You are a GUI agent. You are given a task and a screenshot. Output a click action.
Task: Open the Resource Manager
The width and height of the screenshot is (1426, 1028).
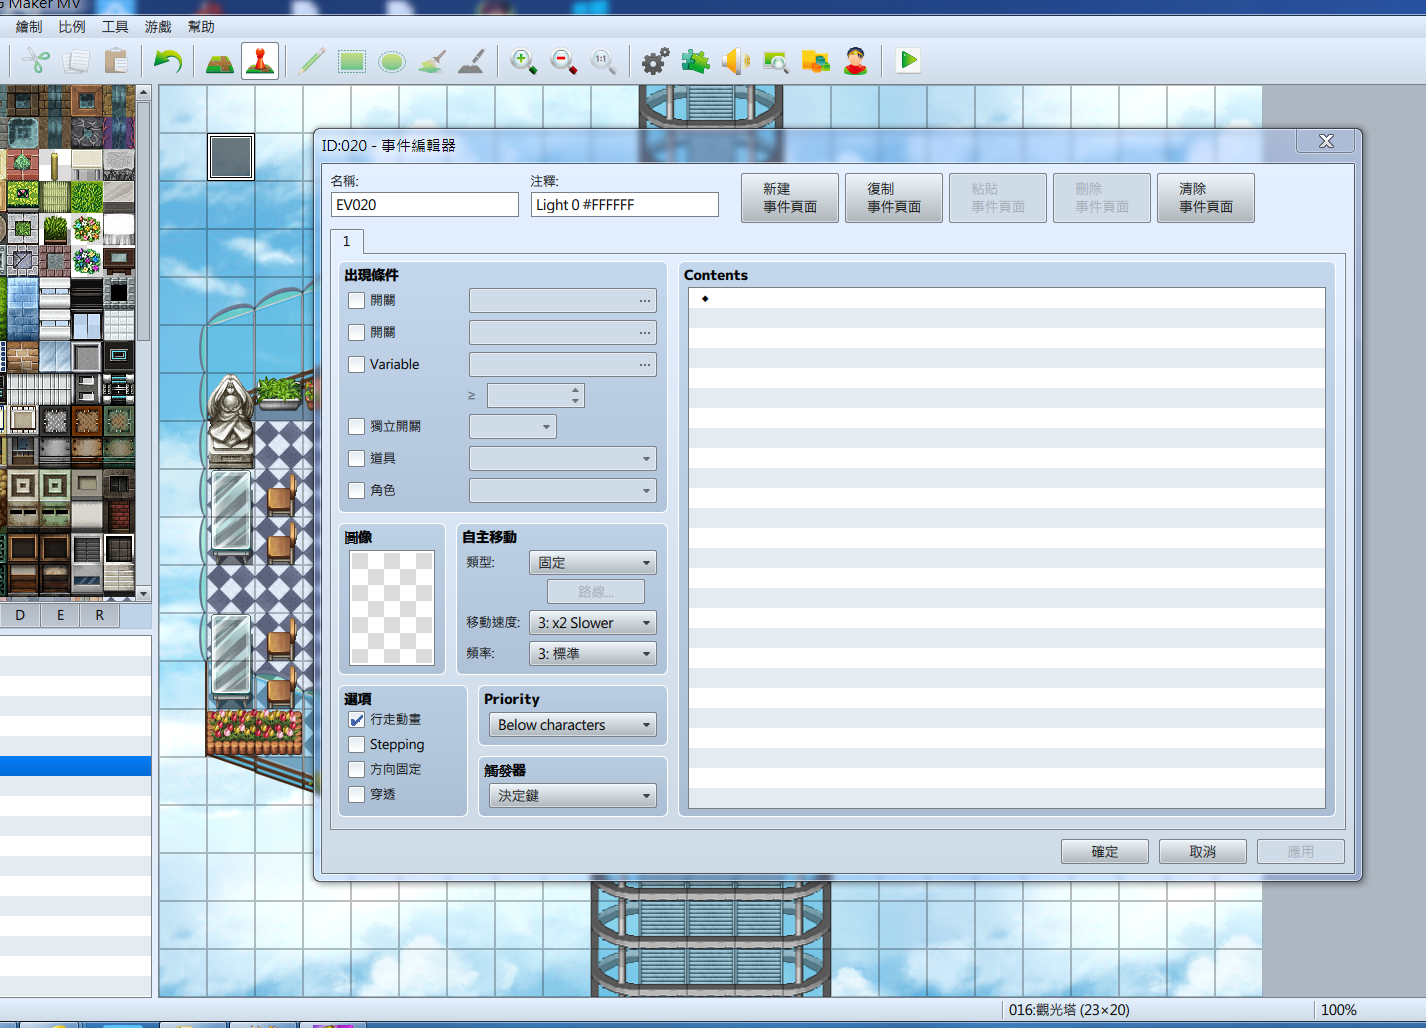(815, 61)
